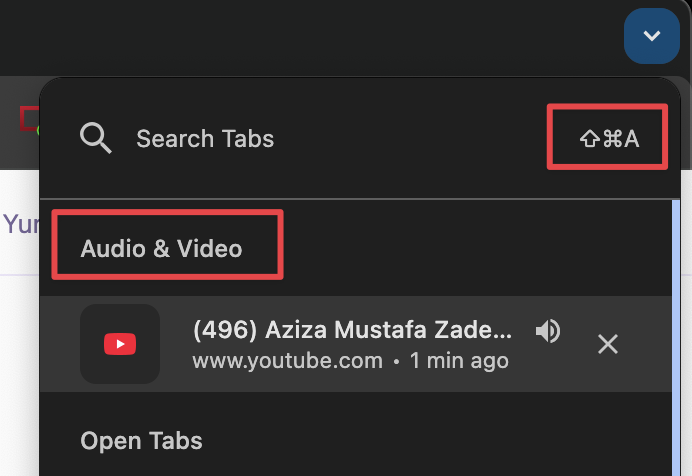Click the red play logo icon
Viewport: 692px width, 476px height.
(x=120, y=344)
